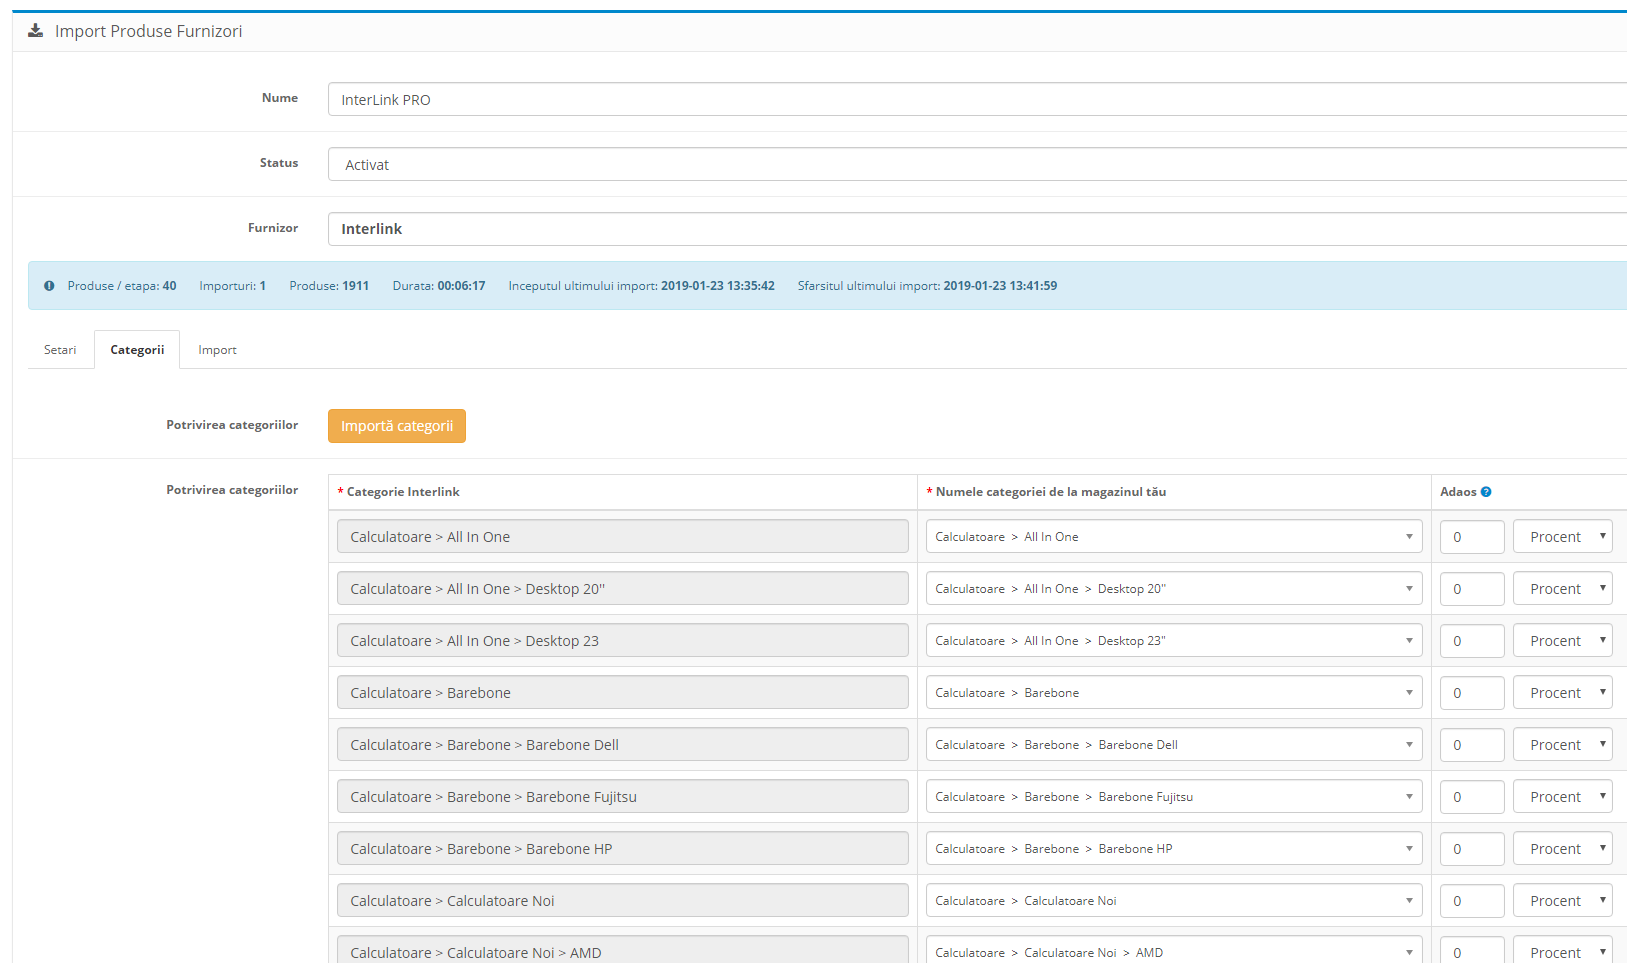Expand store category dropdown for Calculatoare Noi

[x=1173, y=901]
